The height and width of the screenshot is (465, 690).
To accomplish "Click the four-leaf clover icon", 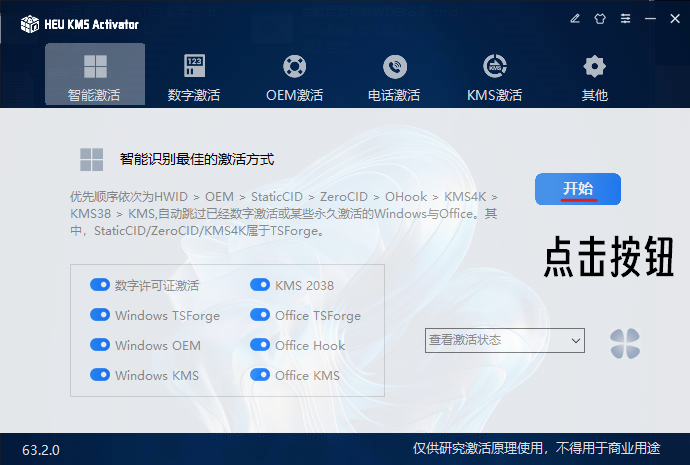I will [x=625, y=343].
